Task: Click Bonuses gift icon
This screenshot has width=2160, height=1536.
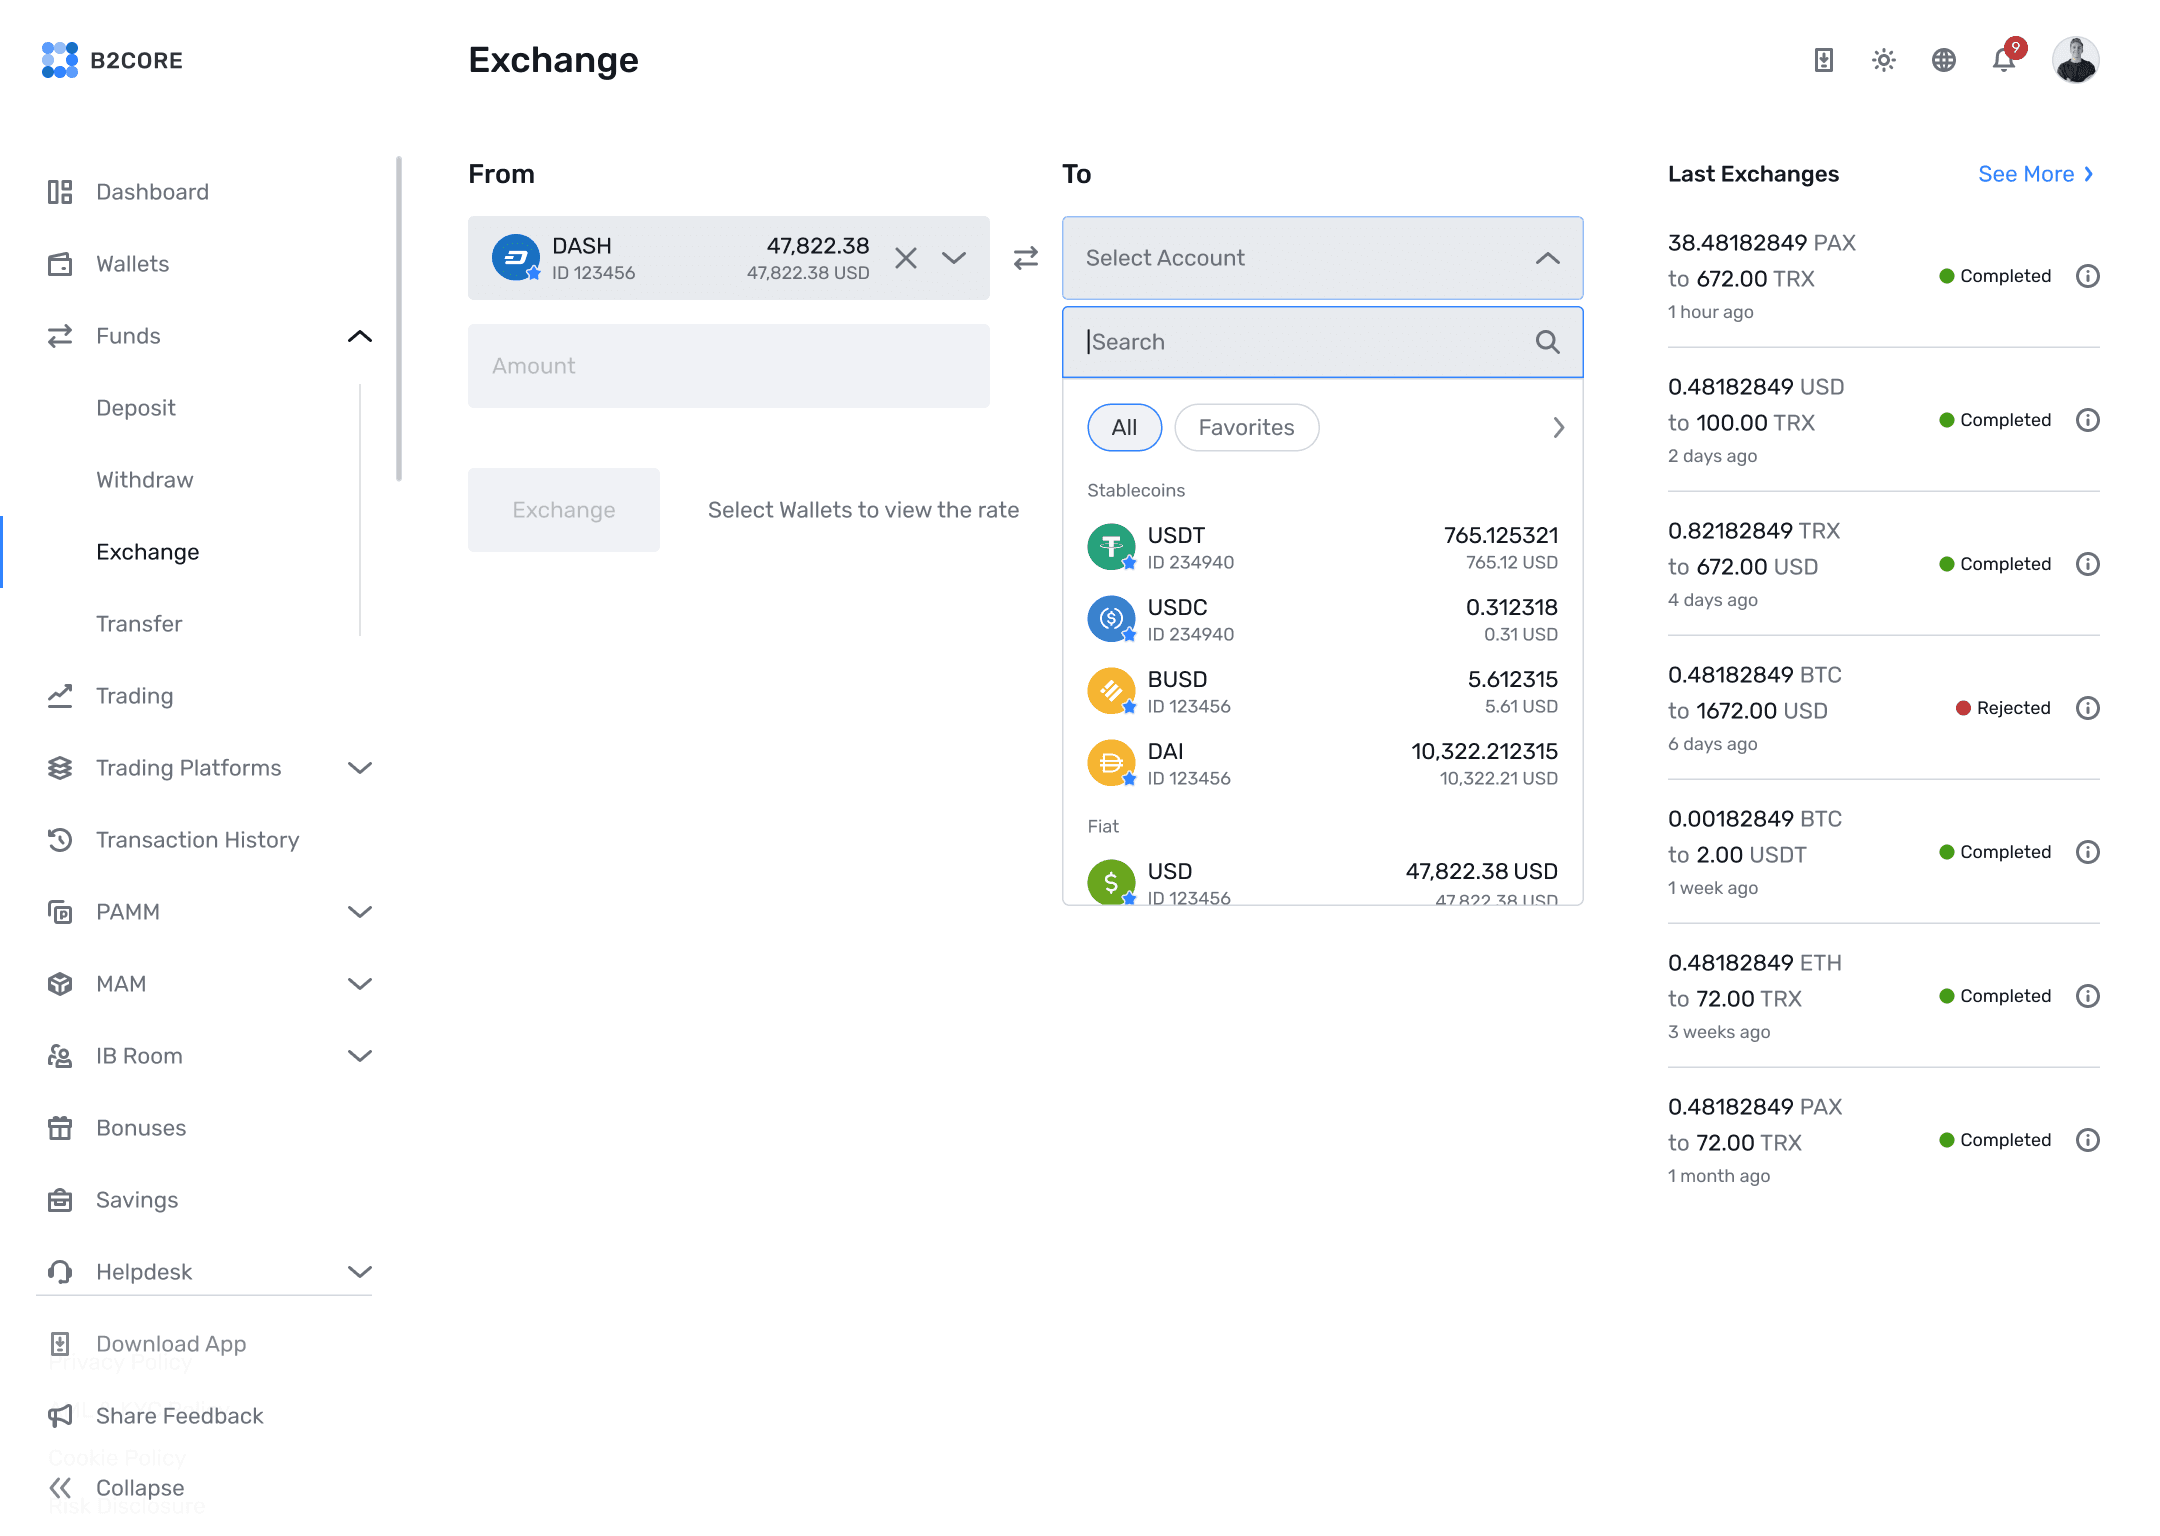Action: pyautogui.click(x=60, y=1128)
